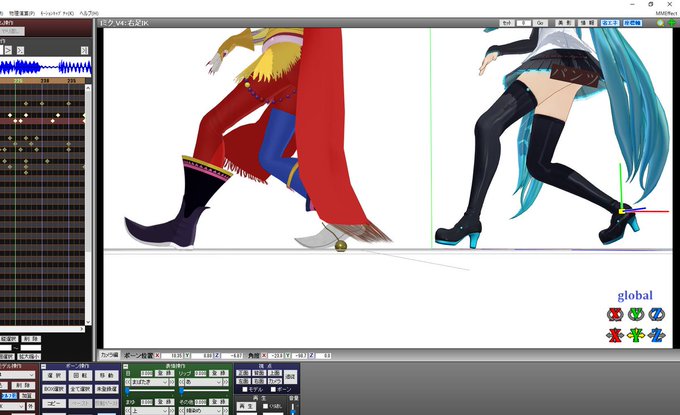680x415 pixels.
Task: Toggle the モデル checkbox in view panel
Action: 245,389
